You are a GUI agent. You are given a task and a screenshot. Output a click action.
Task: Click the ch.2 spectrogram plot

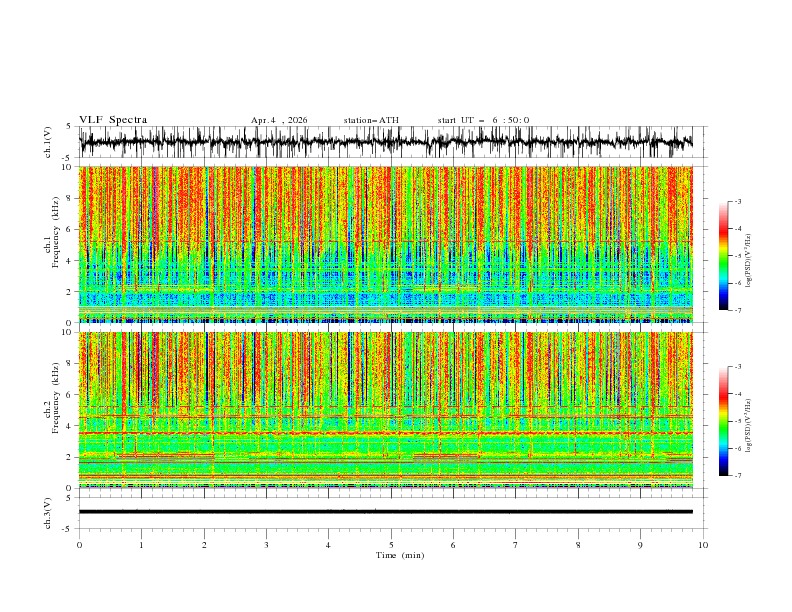tap(385, 410)
